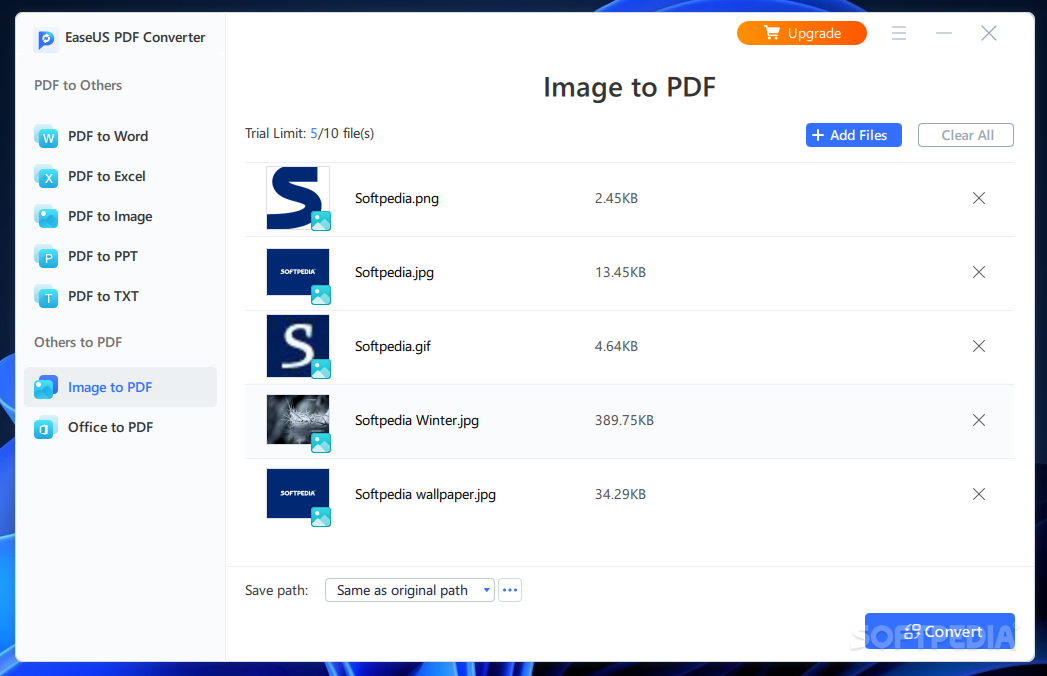Click the EaseUS PDF Converter logo icon
Screen dimensions: 1047x676
45,39
